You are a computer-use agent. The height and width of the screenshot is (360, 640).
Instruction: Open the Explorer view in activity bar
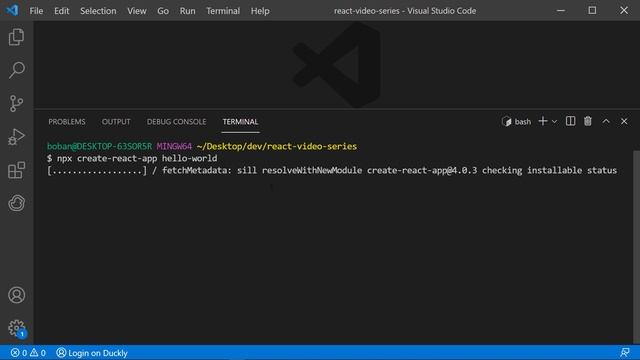[x=16, y=37]
